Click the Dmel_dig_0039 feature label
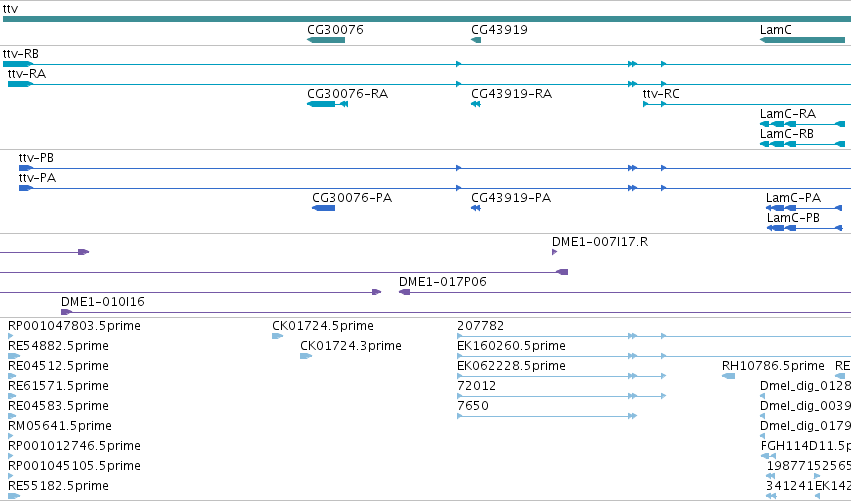The width and height of the screenshot is (851, 501). tap(805, 406)
